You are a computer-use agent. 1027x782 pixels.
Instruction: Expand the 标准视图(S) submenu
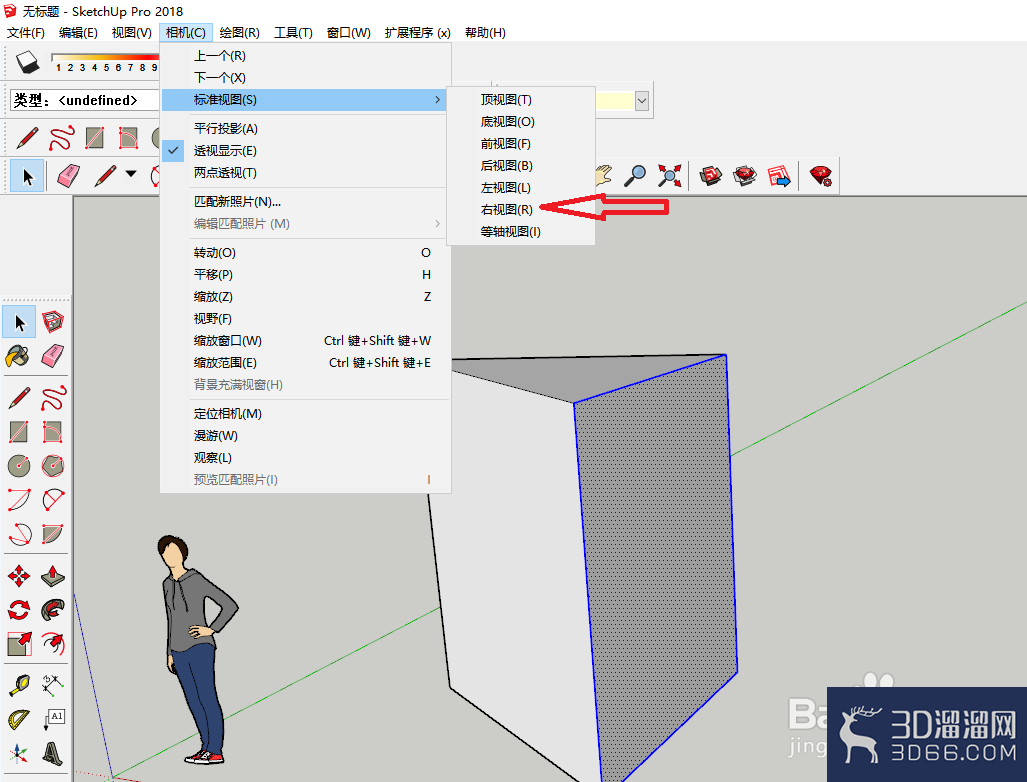(305, 100)
